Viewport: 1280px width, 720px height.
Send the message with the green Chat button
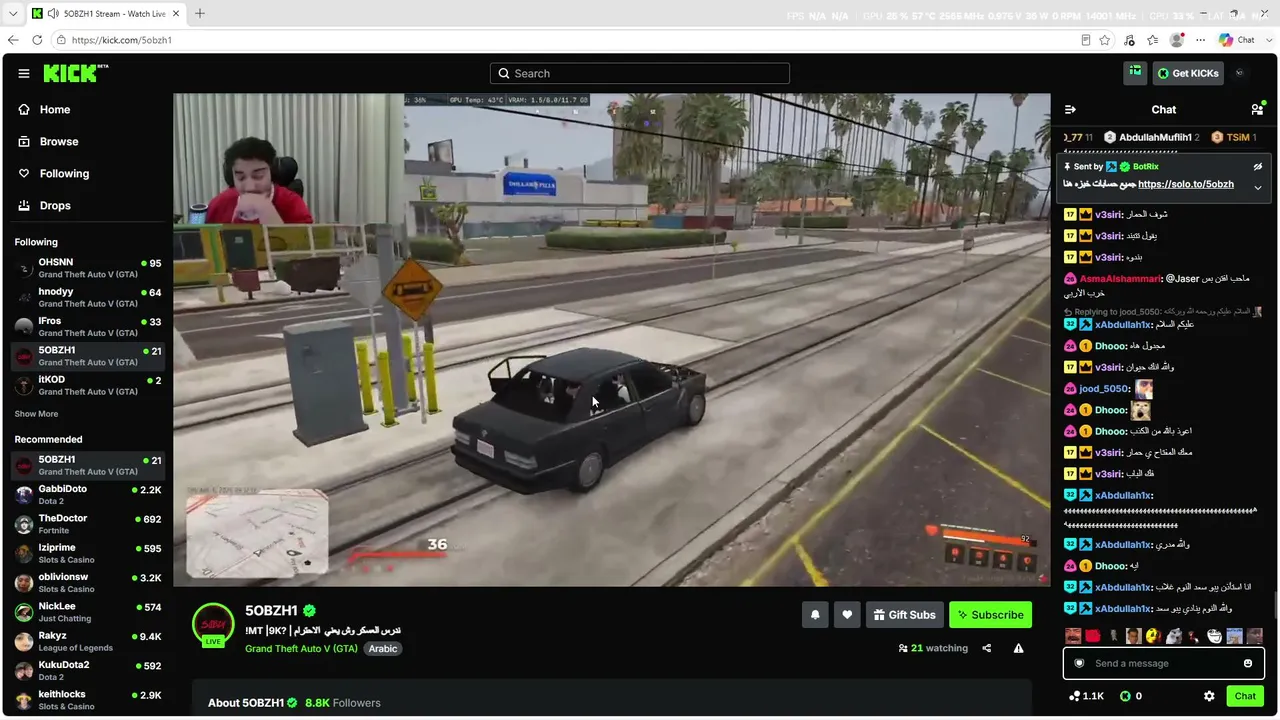[1245, 696]
